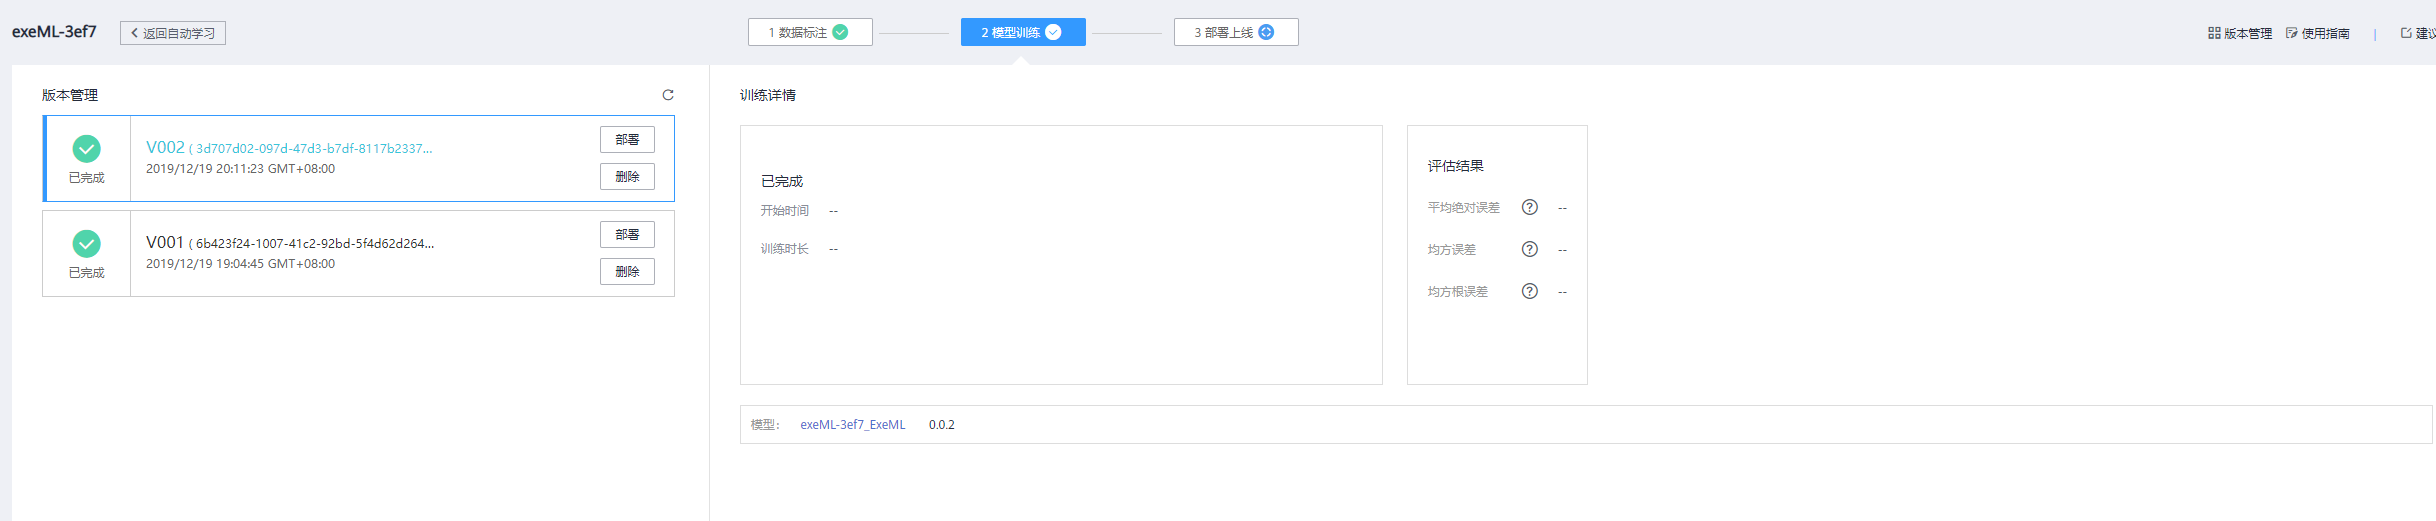Open model link exeML-3ef7_ExeML
This screenshot has height=521, width=2436.
point(853,425)
